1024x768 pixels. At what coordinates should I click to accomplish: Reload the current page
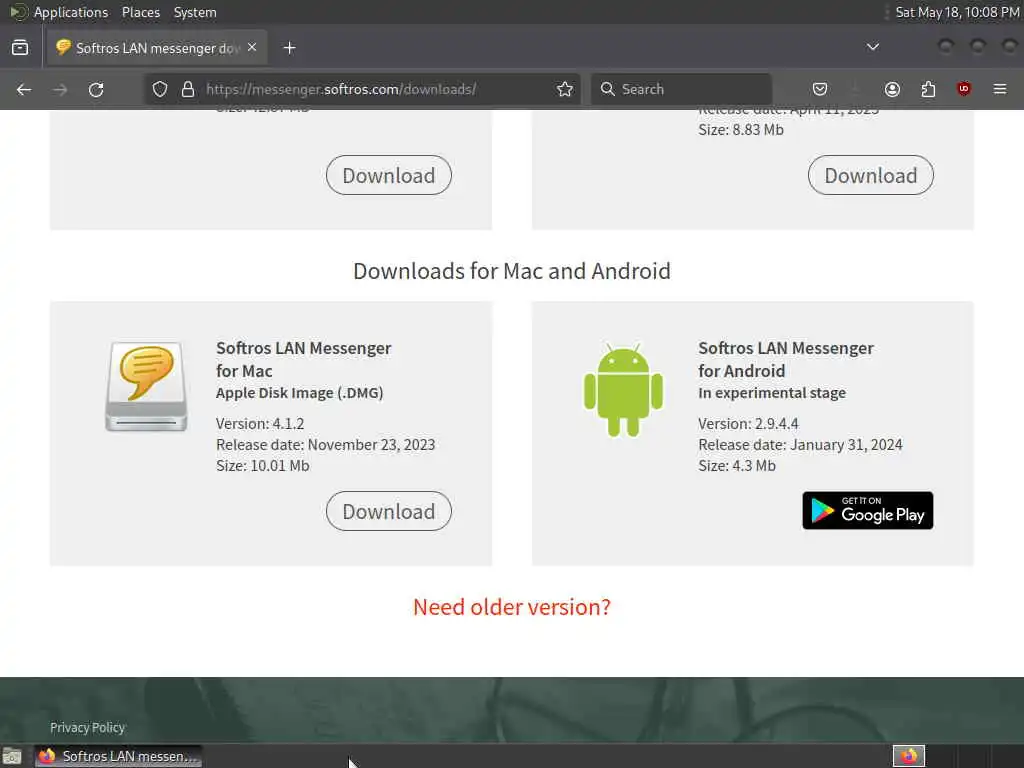point(96,89)
